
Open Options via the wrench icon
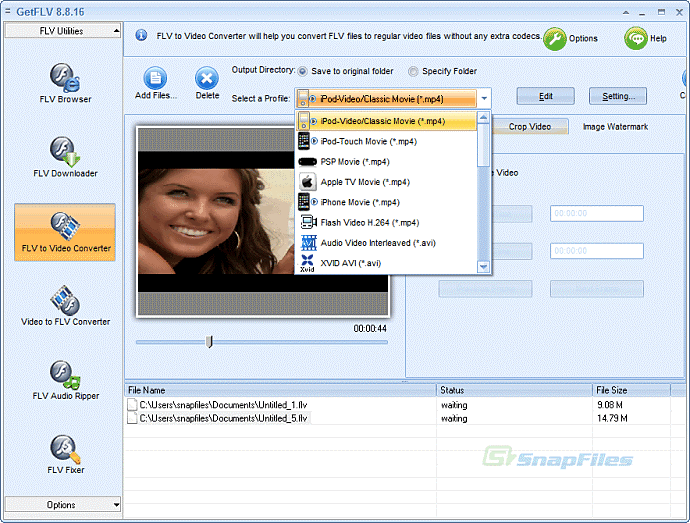click(x=555, y=39)
